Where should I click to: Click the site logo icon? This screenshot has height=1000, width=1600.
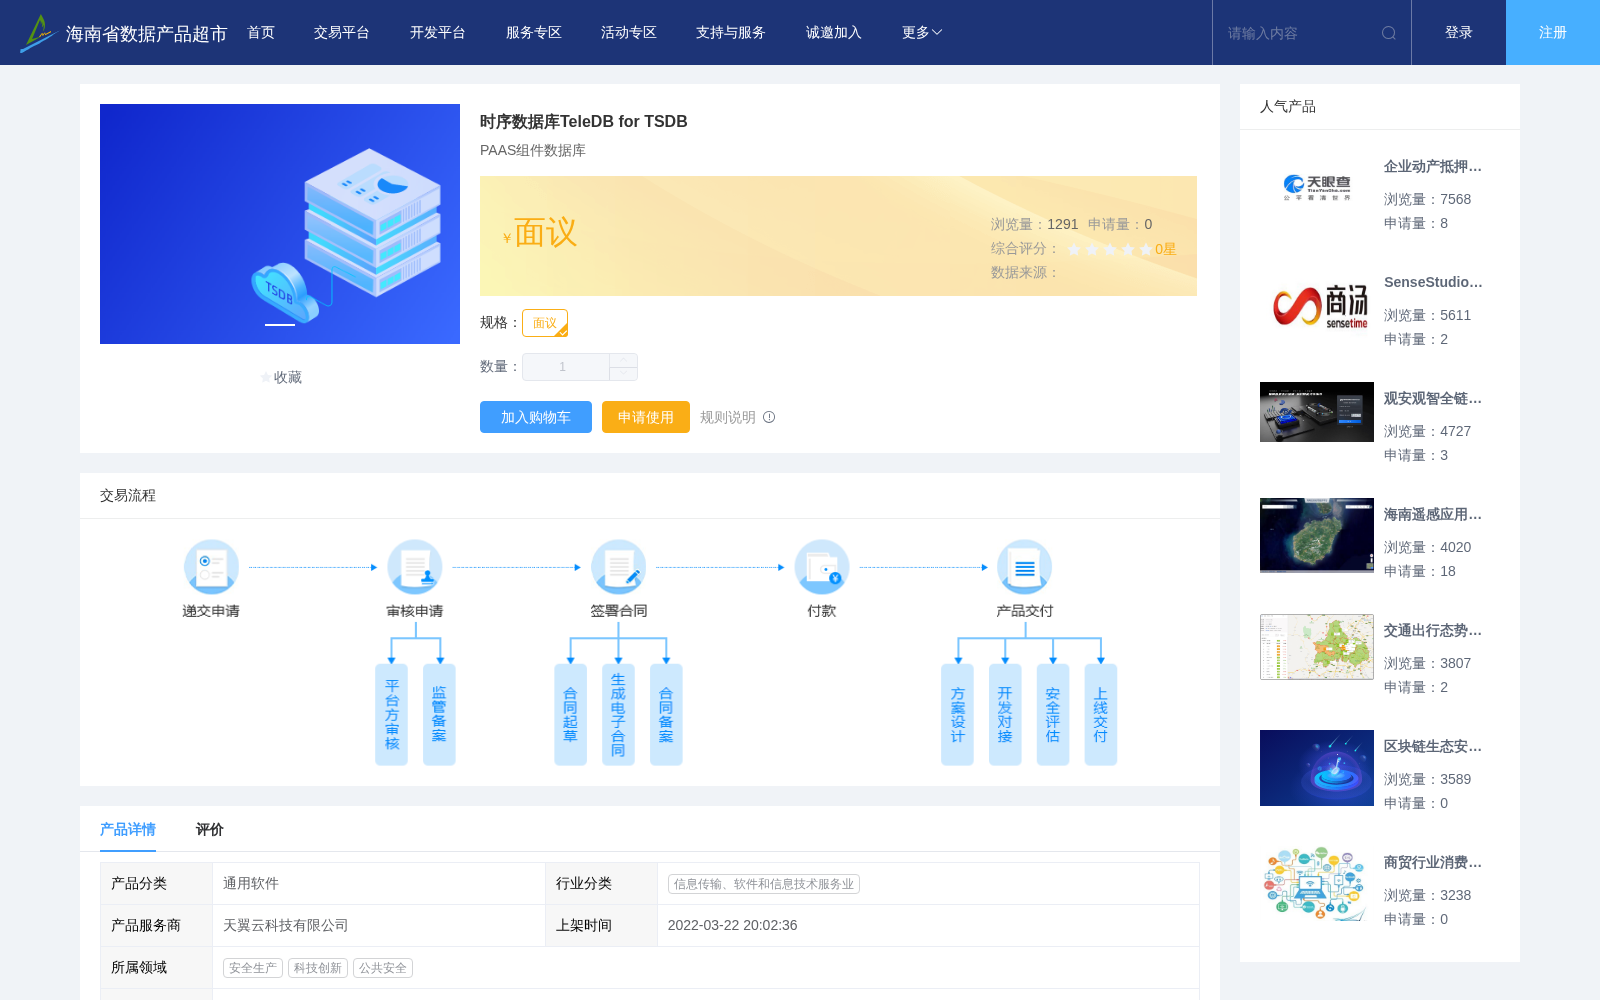click(x=37, y=33)
